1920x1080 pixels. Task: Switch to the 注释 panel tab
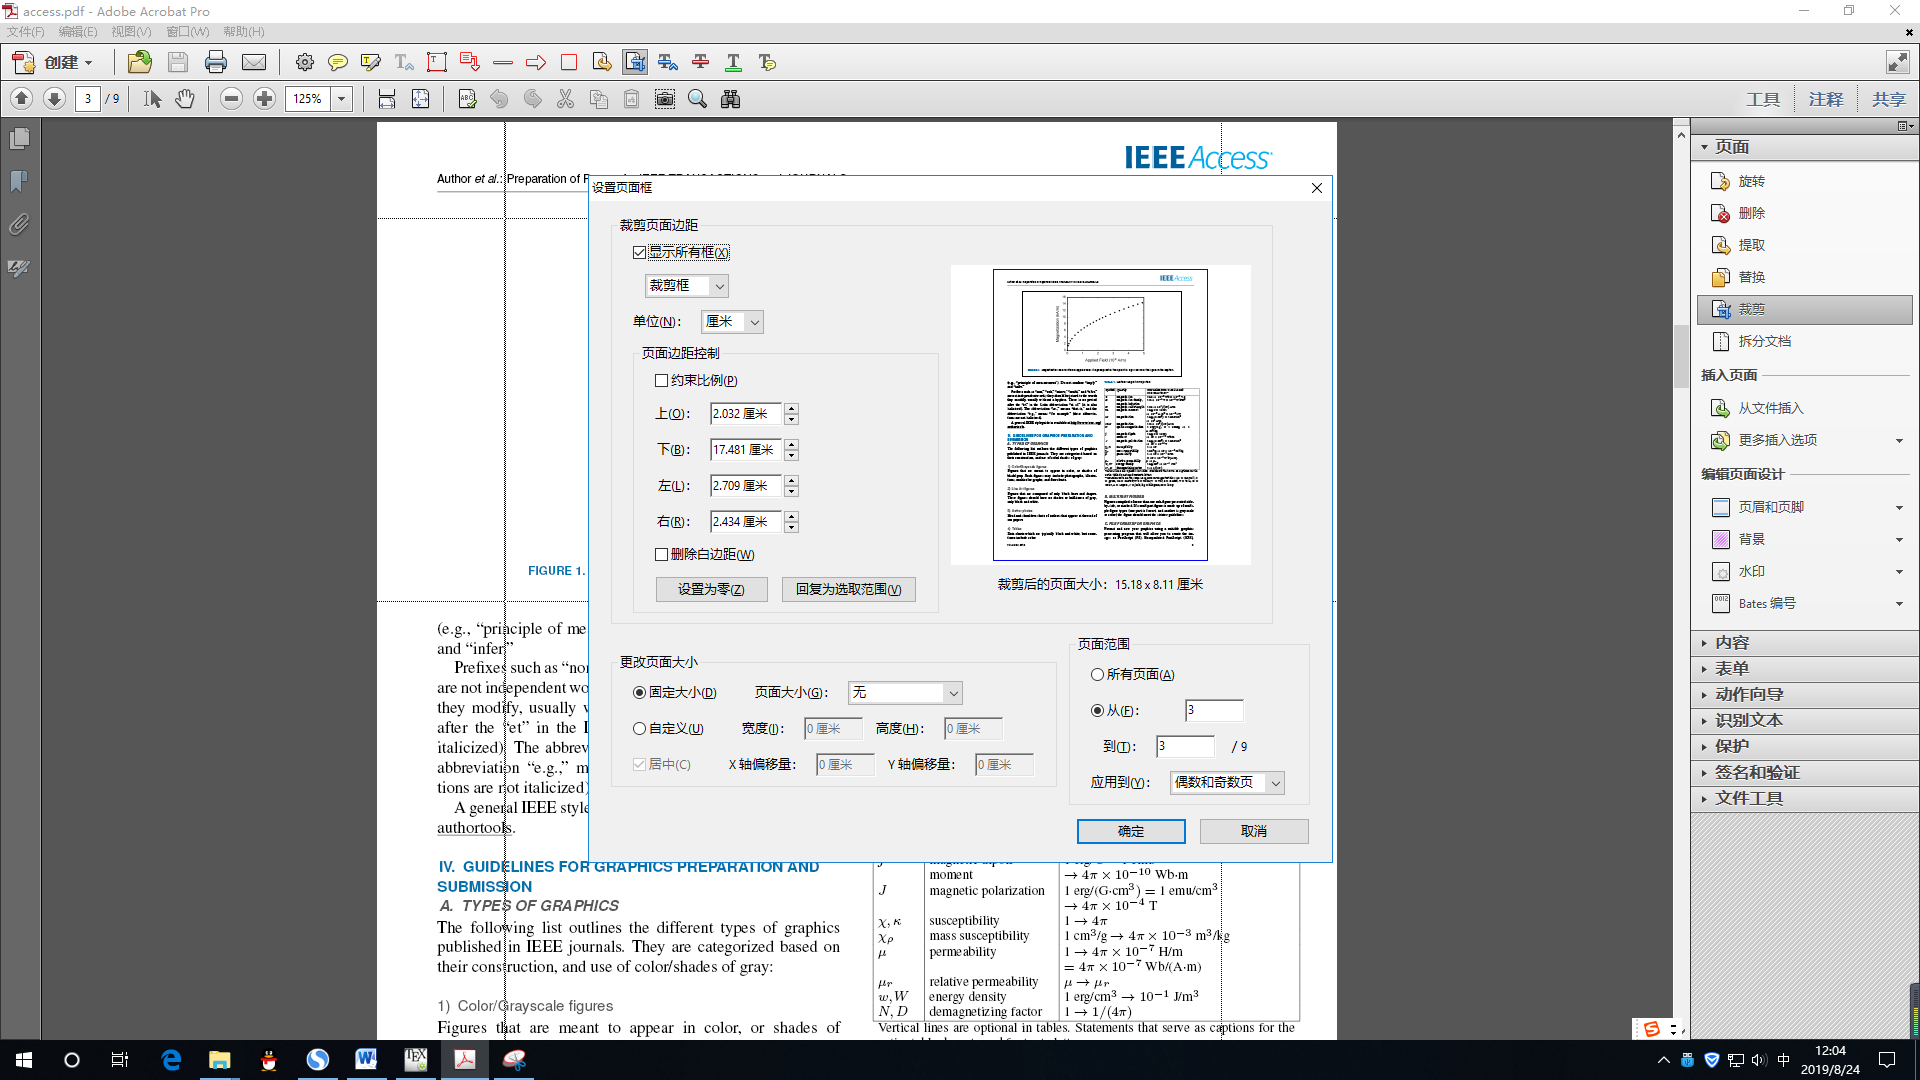coord(1827,99)
